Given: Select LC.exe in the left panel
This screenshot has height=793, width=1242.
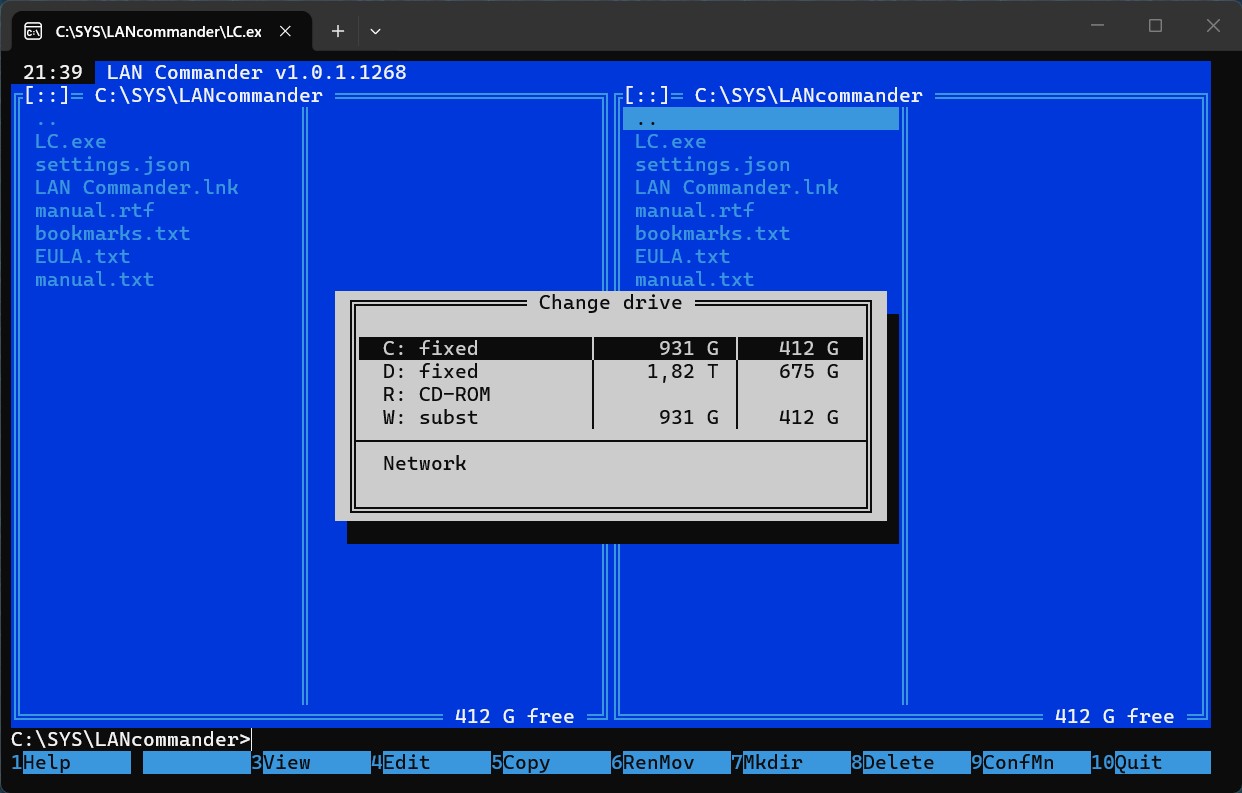Looking at the screenshot, I should click(x=71, y=142).
